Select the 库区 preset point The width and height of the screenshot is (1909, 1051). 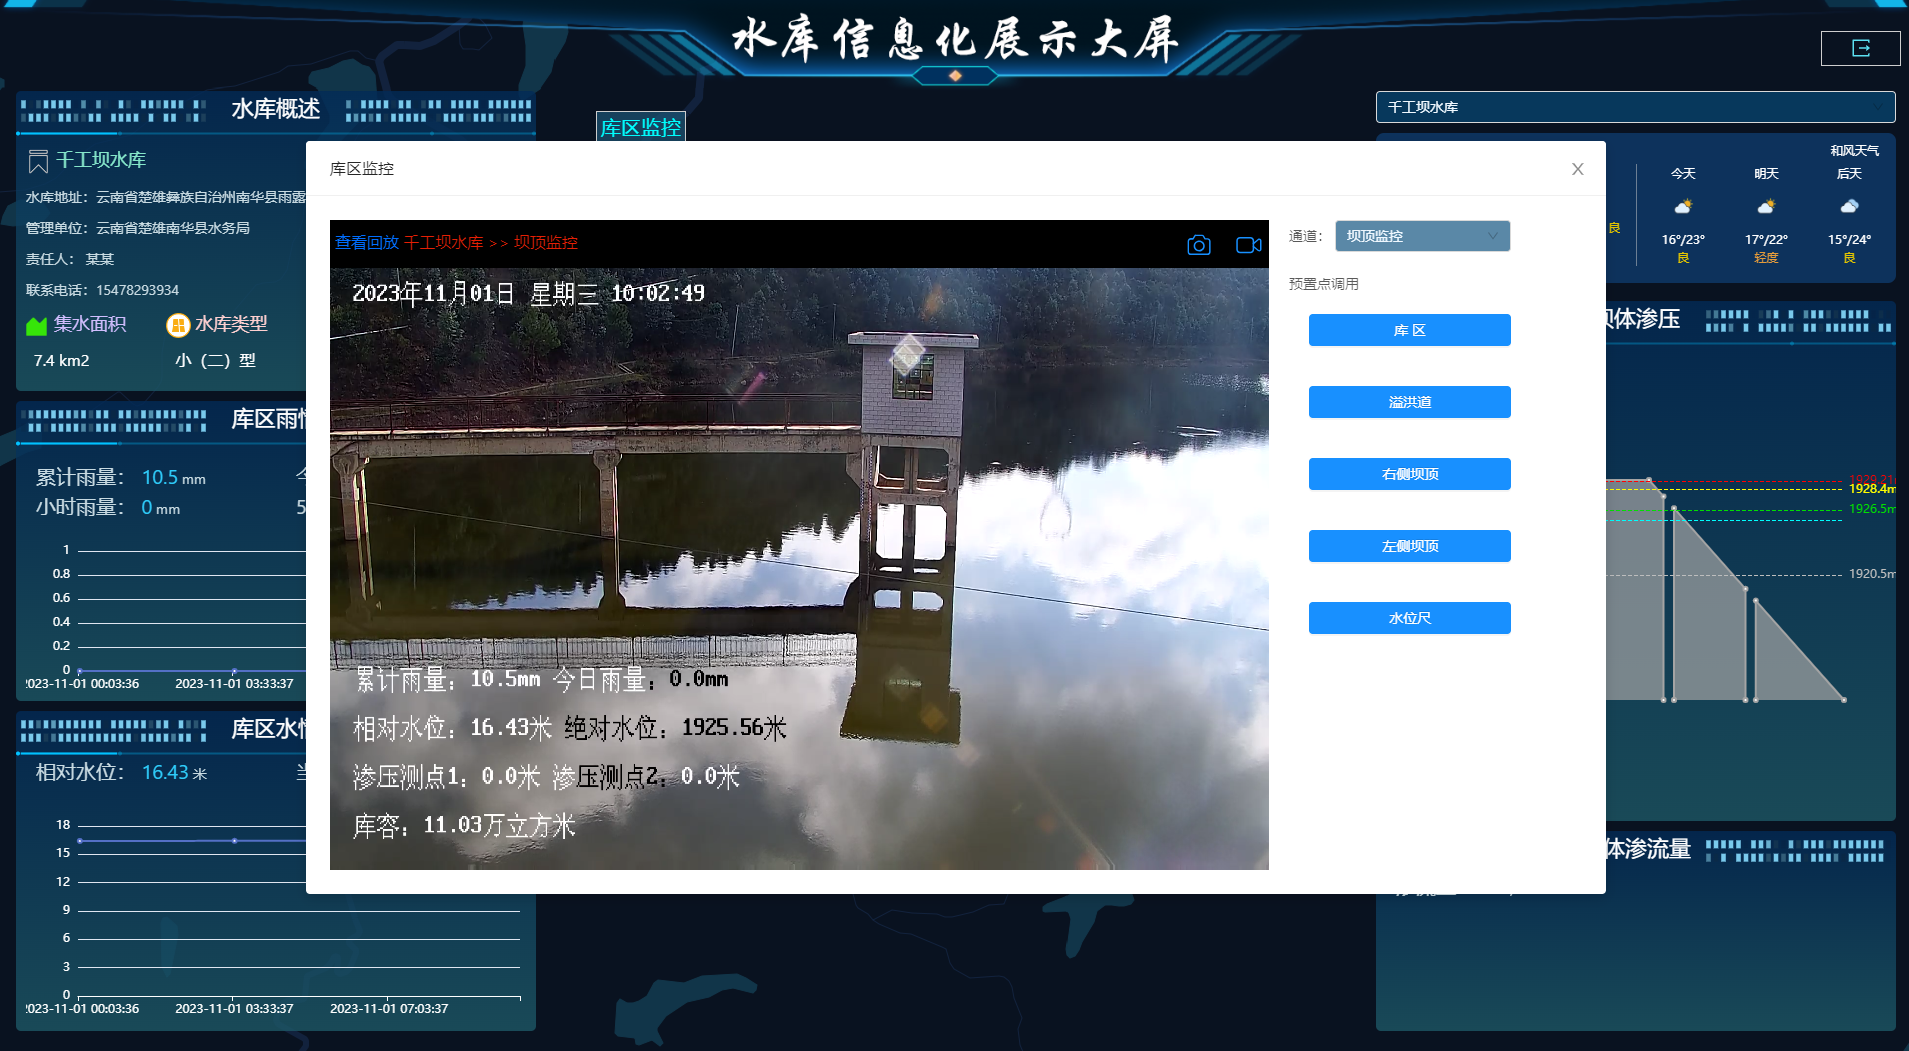pyautogui.click(x=1409, y=330)
